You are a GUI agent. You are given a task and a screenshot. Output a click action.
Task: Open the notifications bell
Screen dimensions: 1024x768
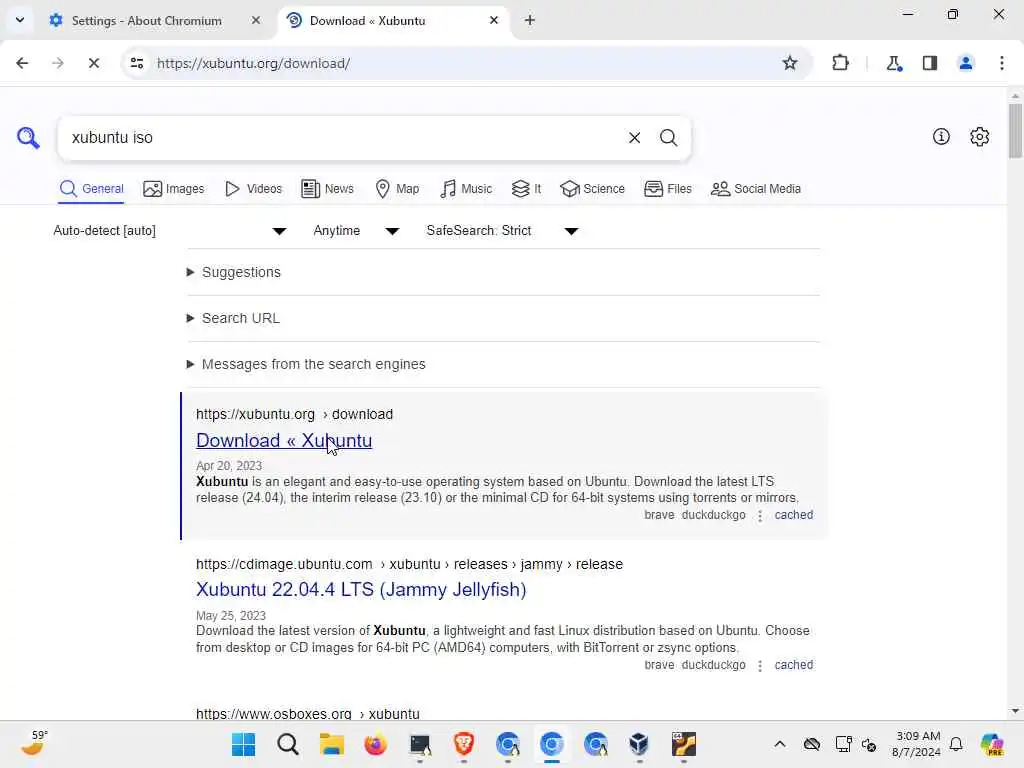[x=956, y=744]
